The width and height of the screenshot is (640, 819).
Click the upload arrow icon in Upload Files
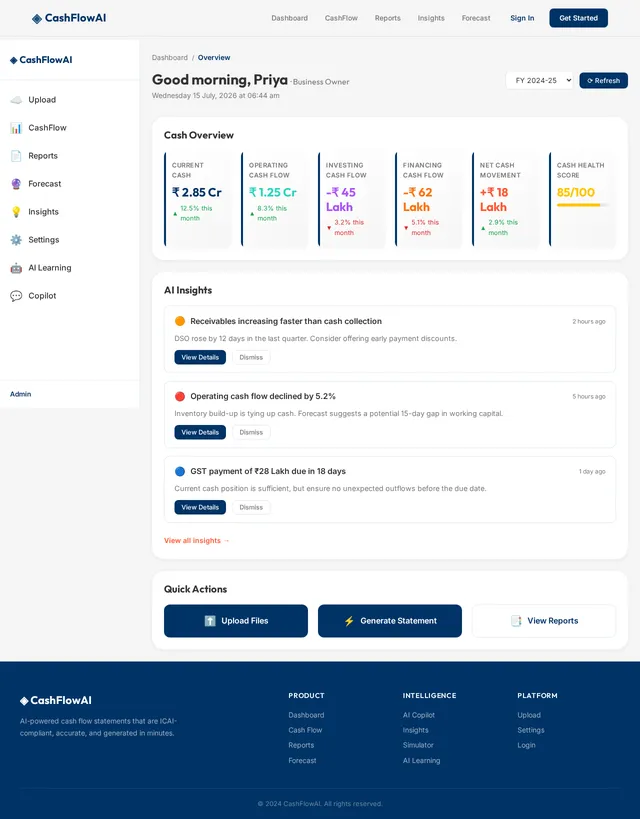point(210,621)
